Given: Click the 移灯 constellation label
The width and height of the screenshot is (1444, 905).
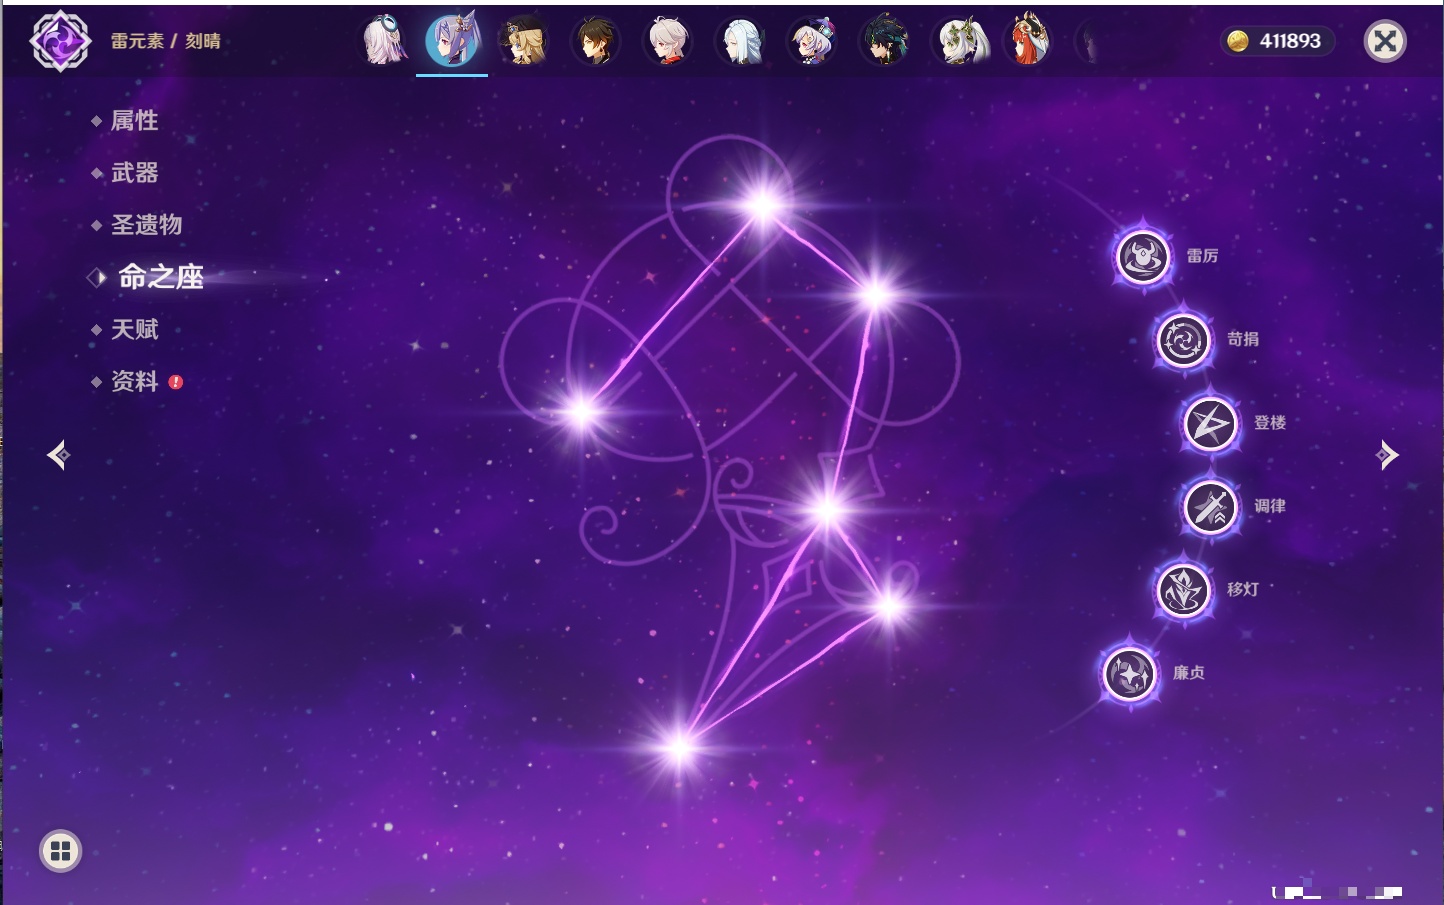Looking at the screenshot, I should (x=1243, y=589).
